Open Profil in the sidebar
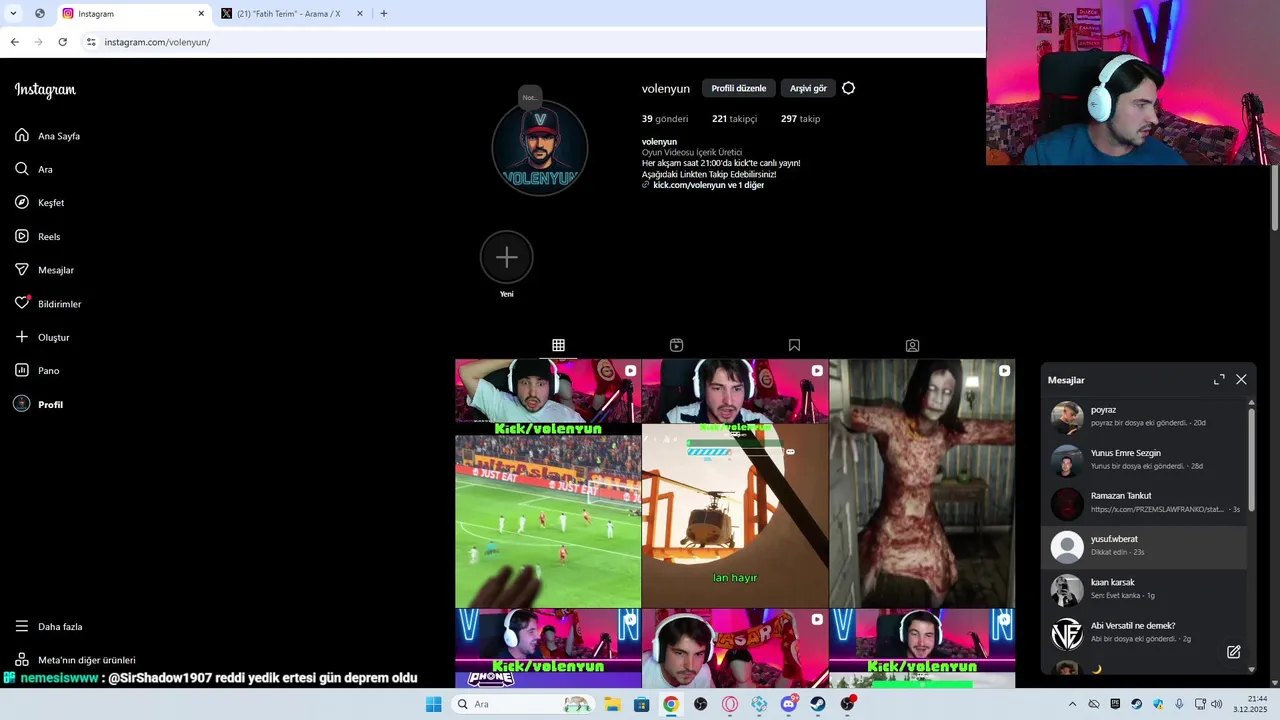Image resolution: width=1280 pixels, height=720 pixels. click(x=38, y=404)
